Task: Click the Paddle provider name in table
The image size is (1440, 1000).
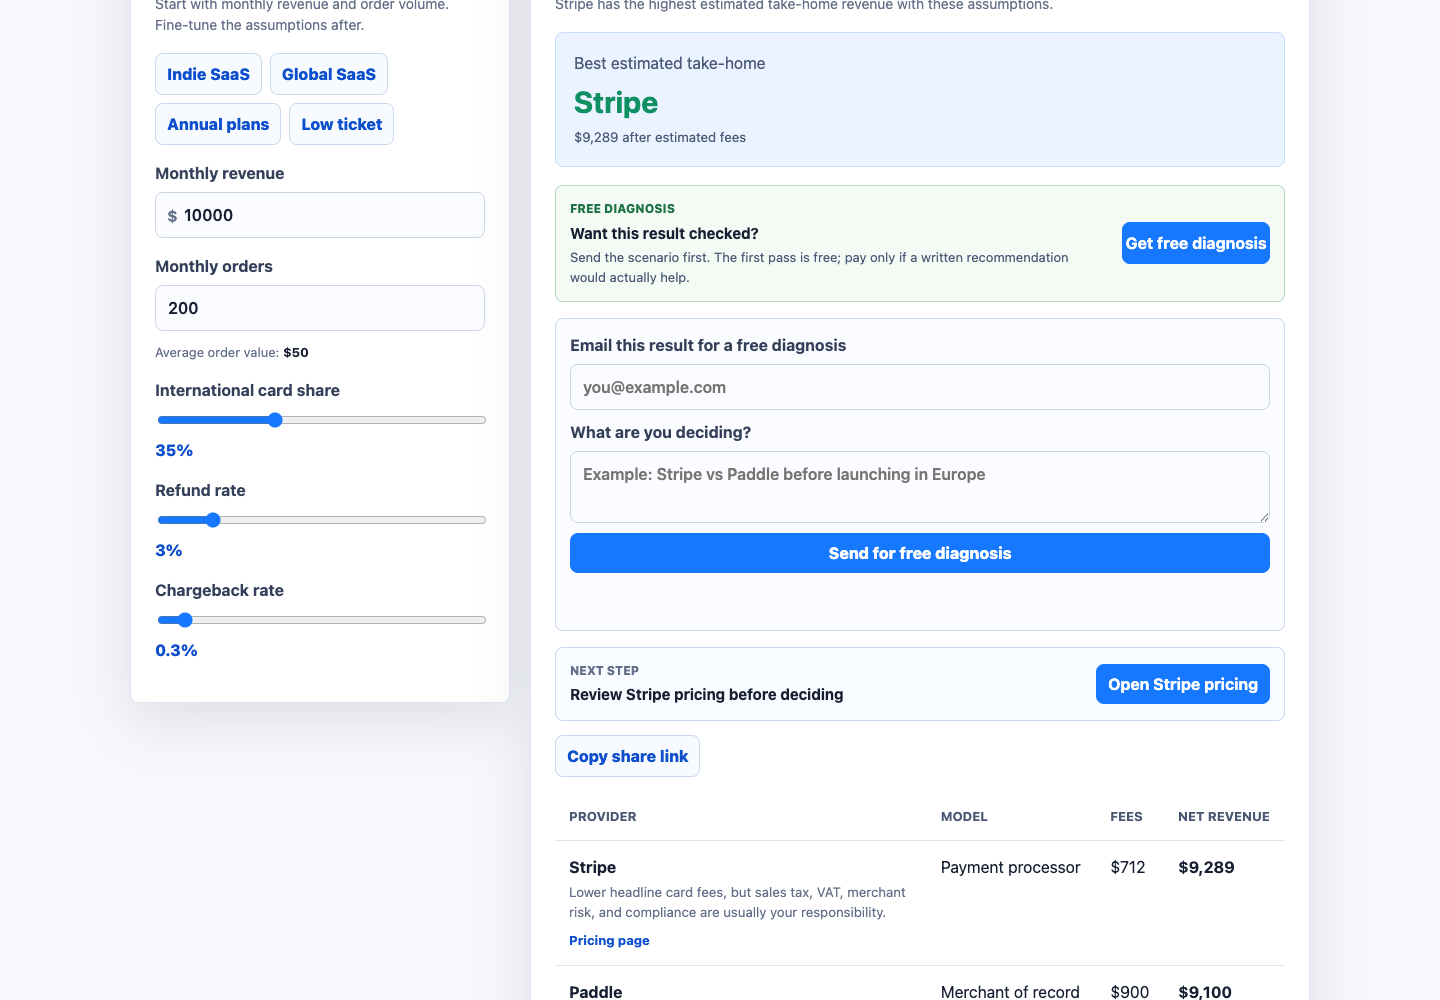Action: (596, 991)
